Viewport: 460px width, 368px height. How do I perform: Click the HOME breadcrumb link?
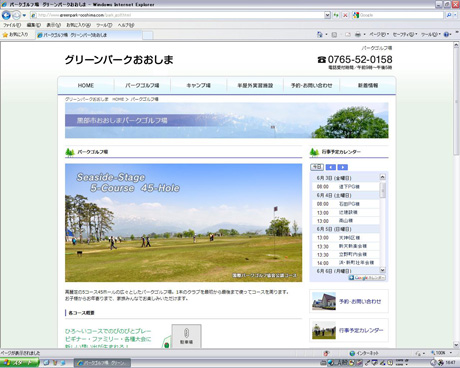pyautogui.click(x=118, y=99)
